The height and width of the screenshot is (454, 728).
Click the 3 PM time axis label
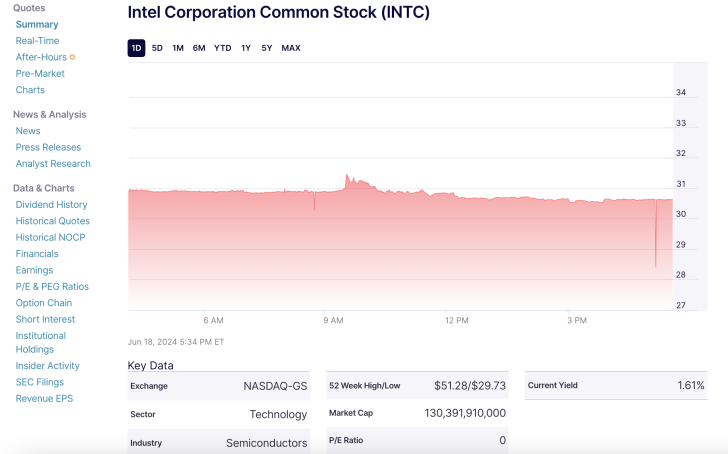point(577,320)
